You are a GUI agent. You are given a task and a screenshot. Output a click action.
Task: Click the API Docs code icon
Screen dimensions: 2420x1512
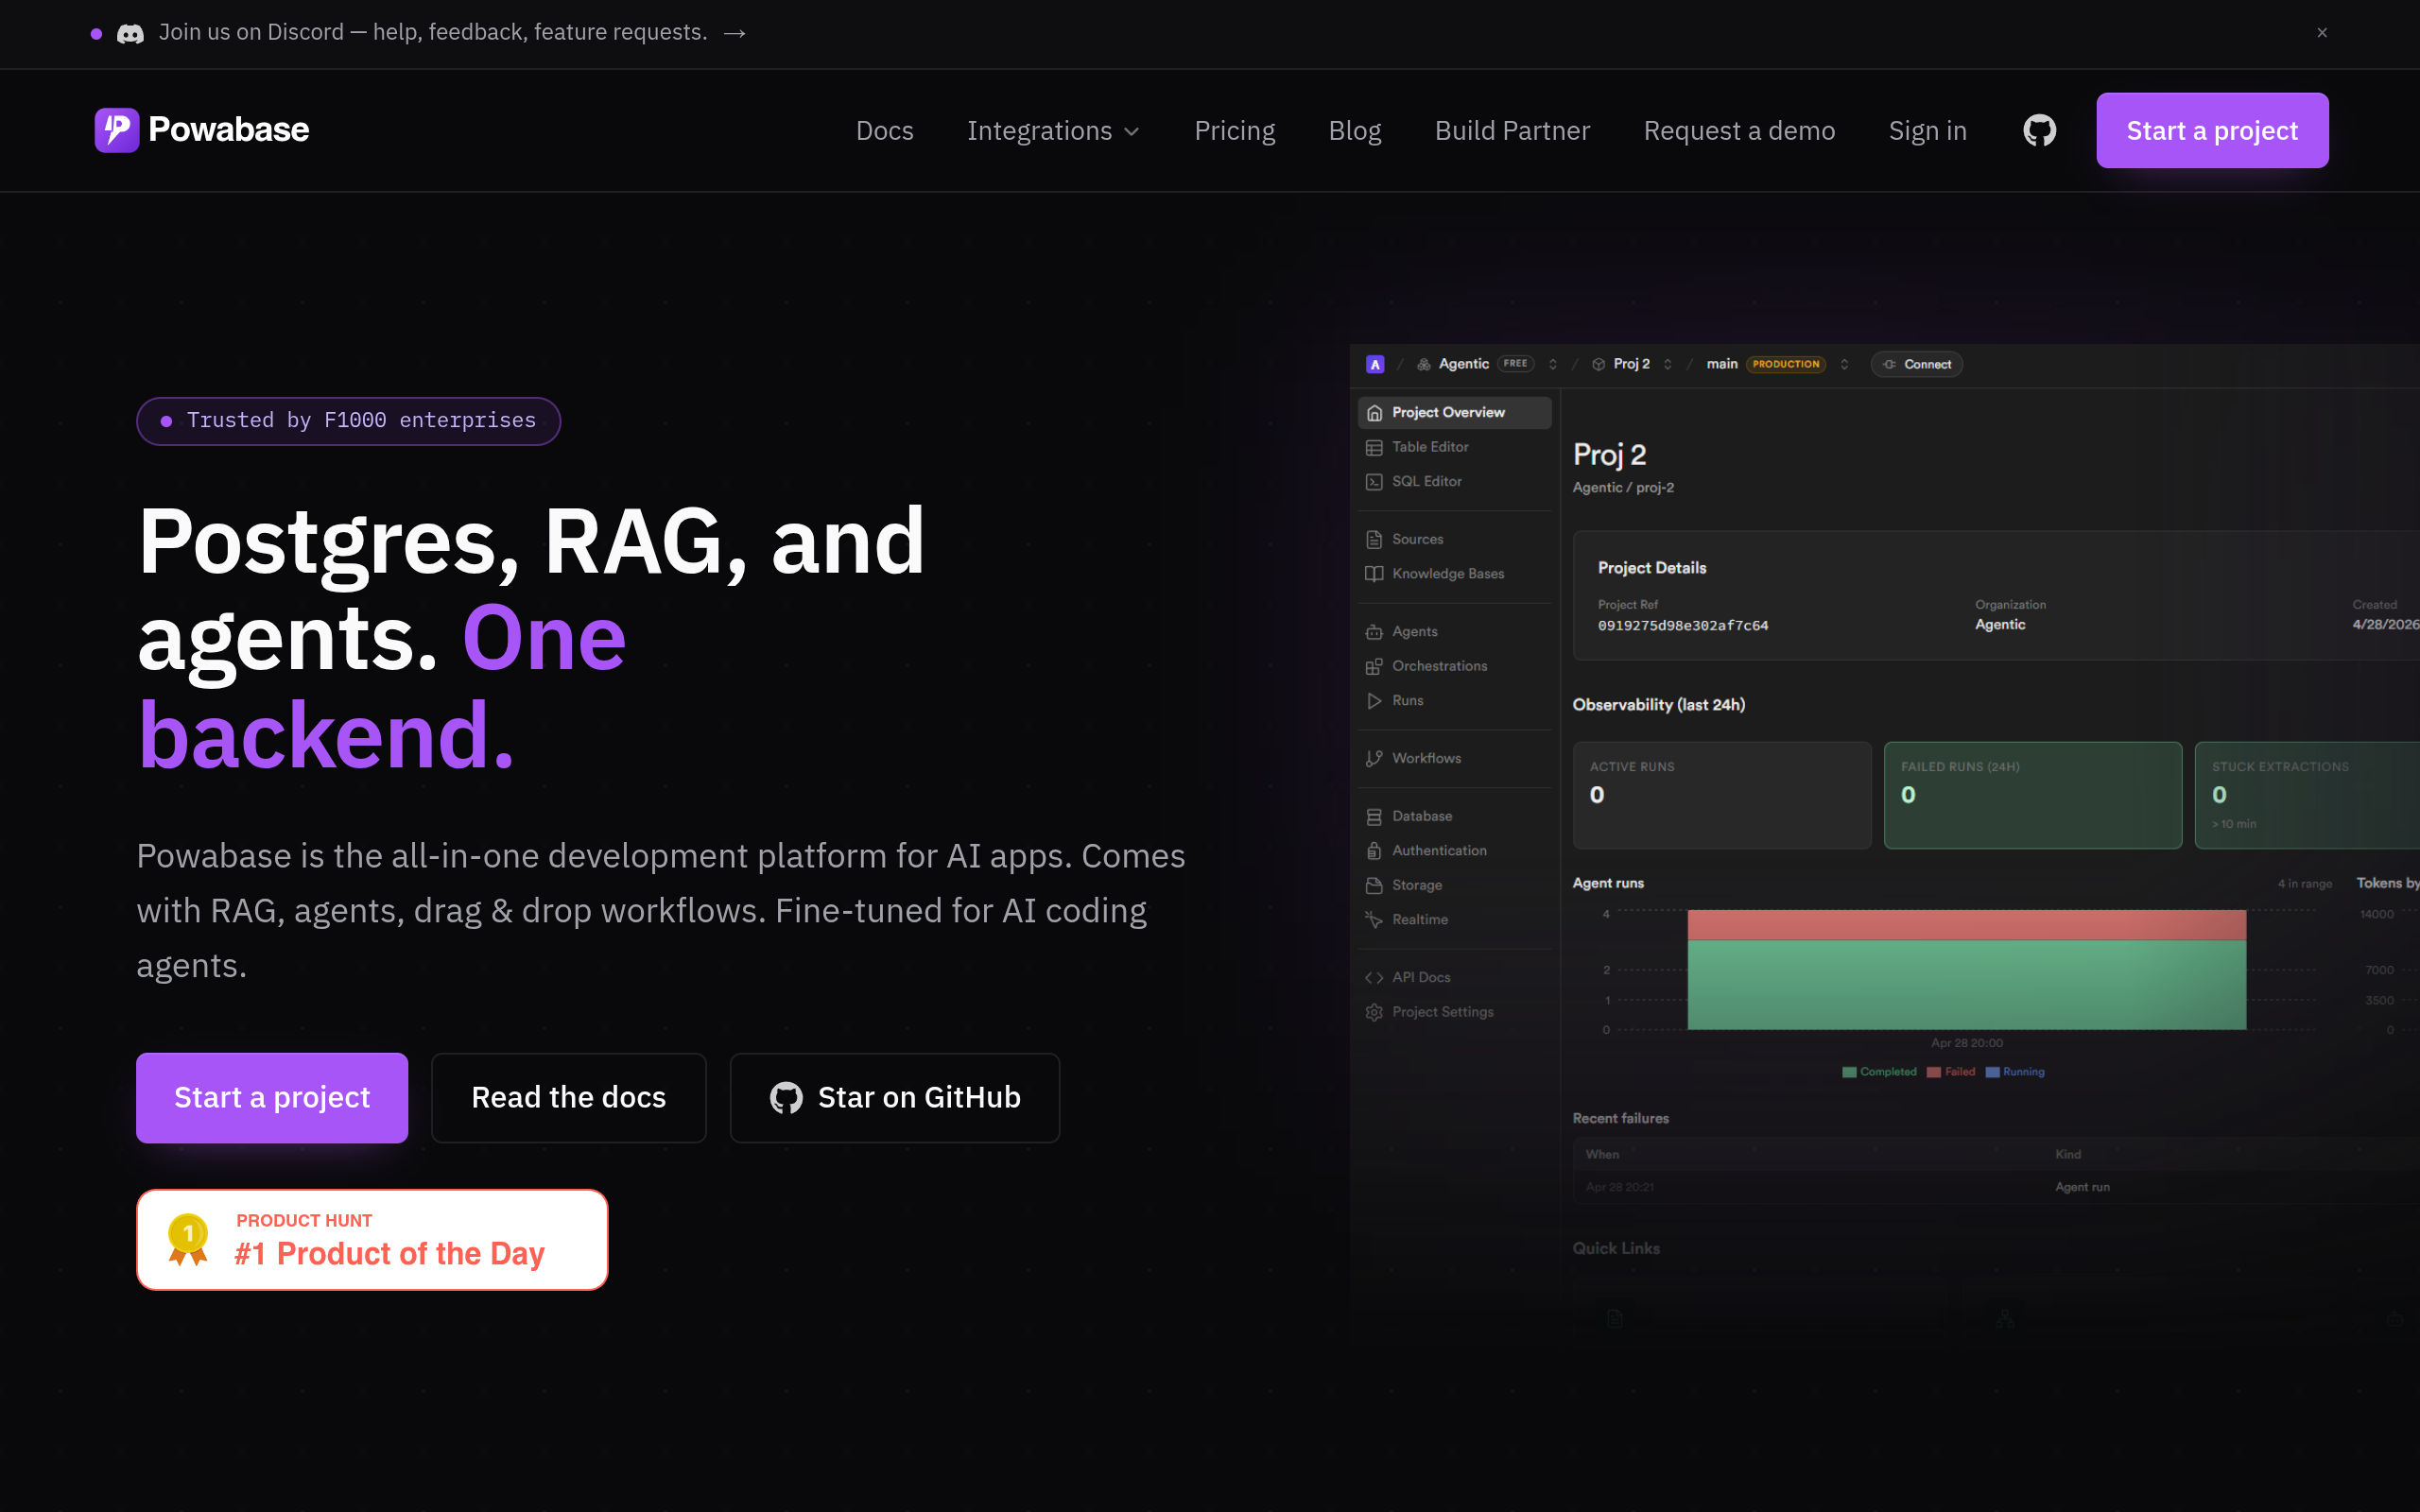click(x=1374, y=977)
